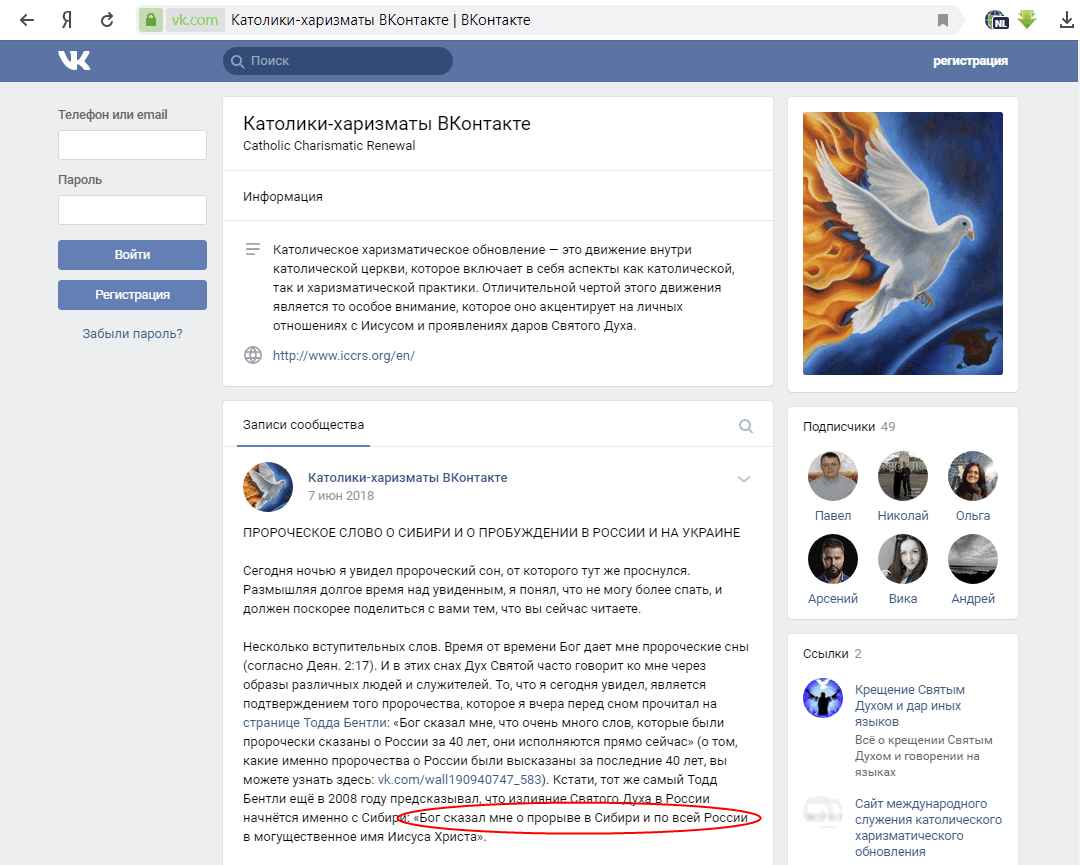Screen dimensions: 1080x865
Task: Open the community dove cover image
Action: (x=902, y=243)
